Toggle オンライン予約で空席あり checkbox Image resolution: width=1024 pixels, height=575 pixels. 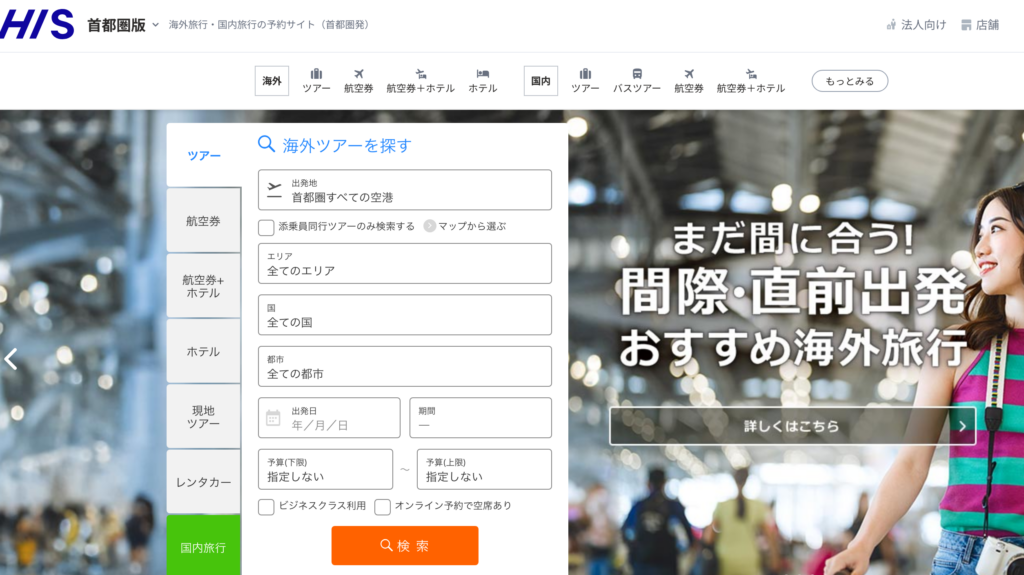(382, 506)
